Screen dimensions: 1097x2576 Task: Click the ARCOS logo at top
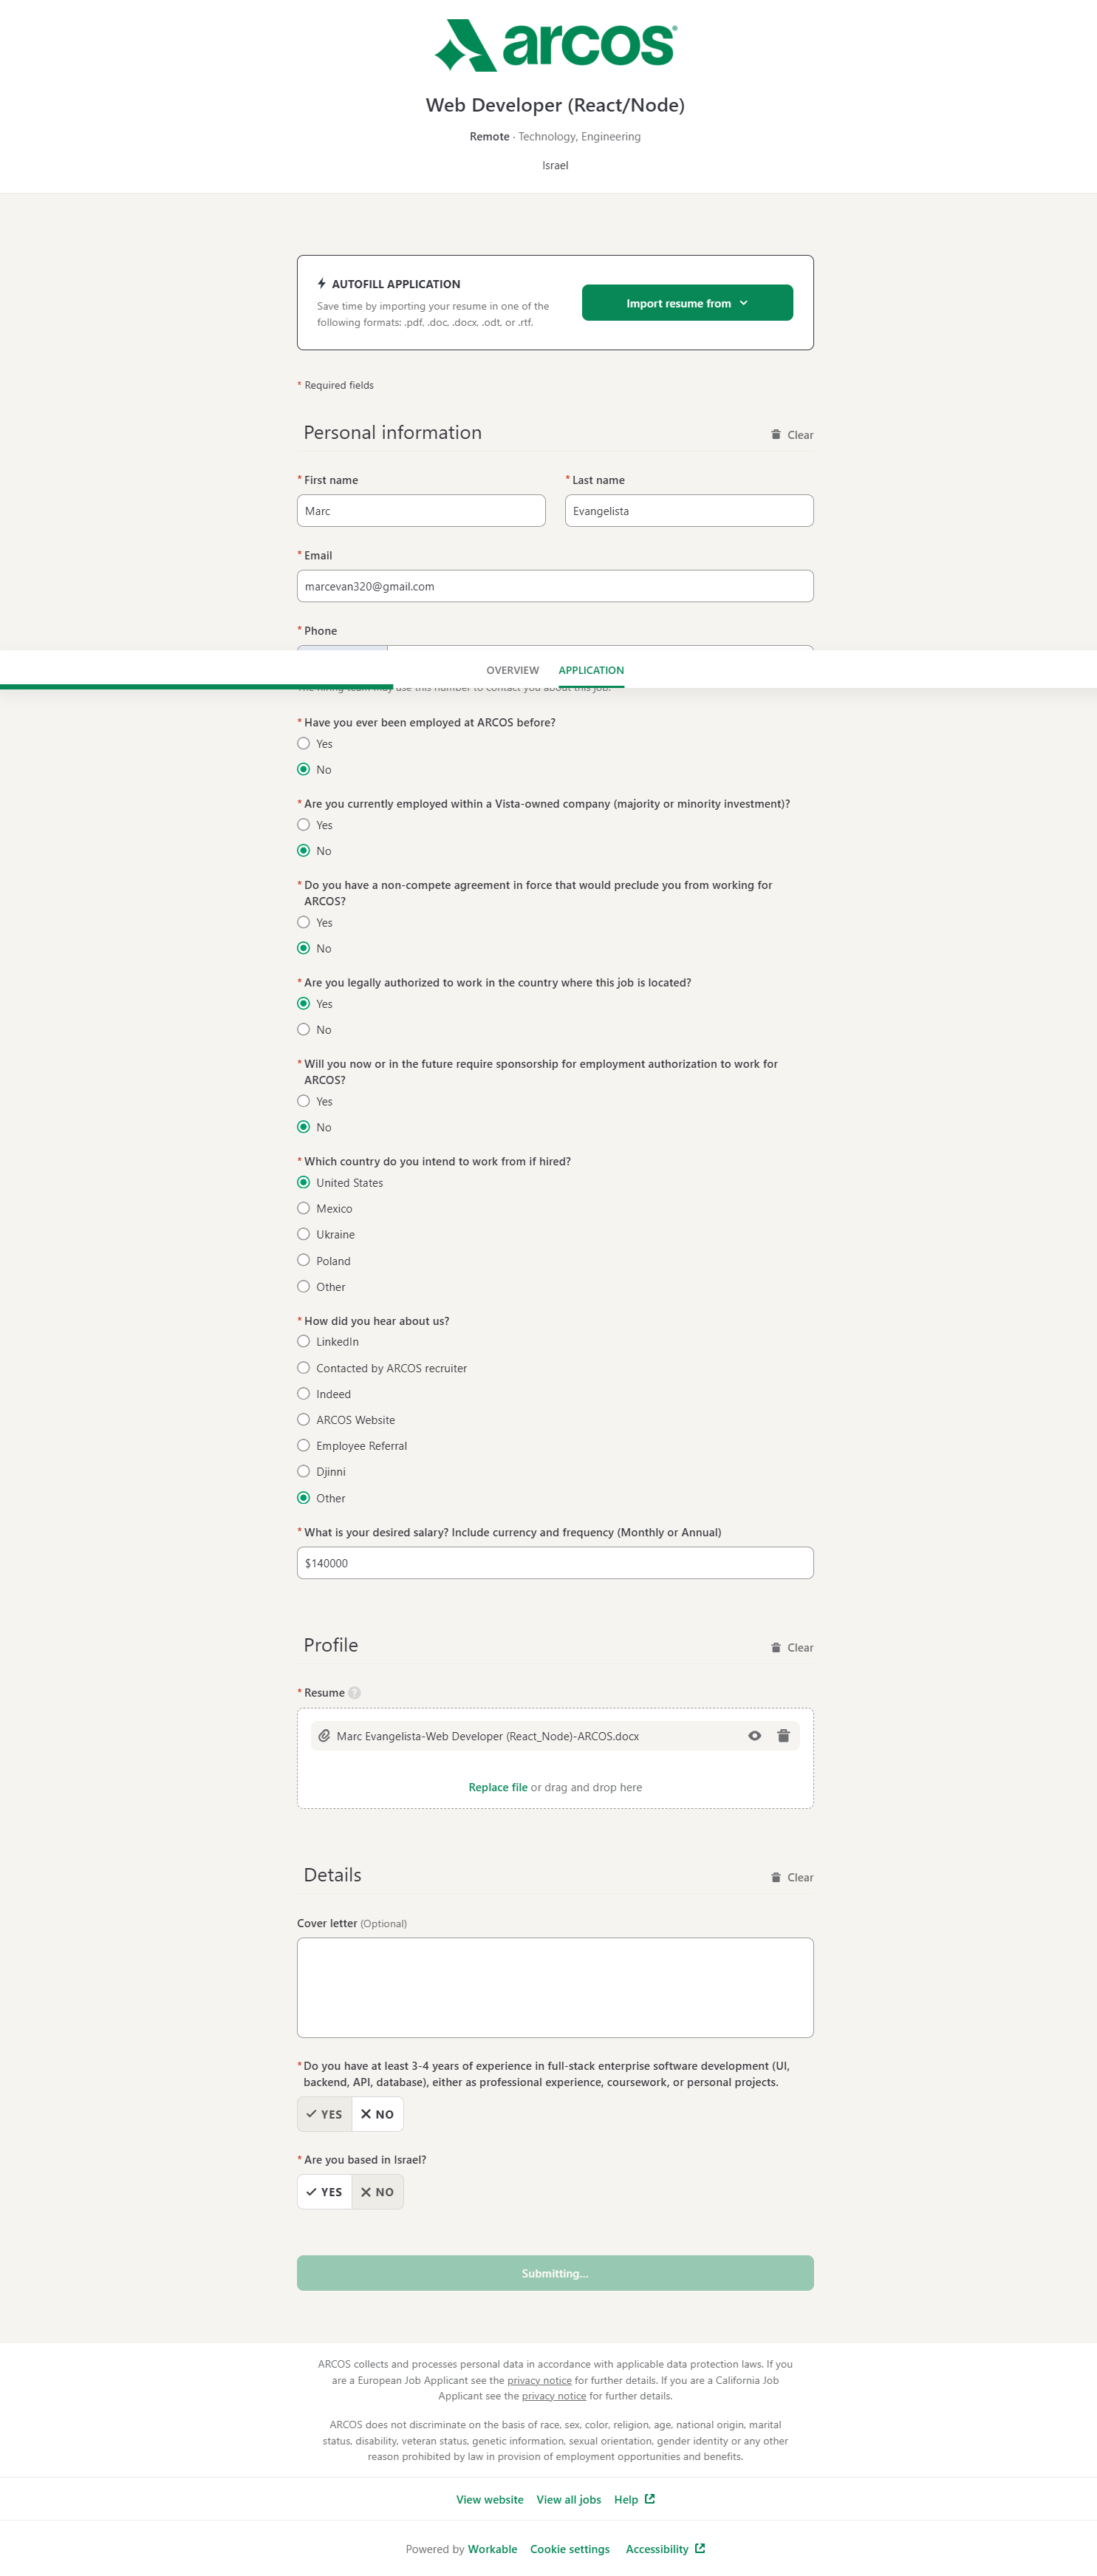point(555,45)
